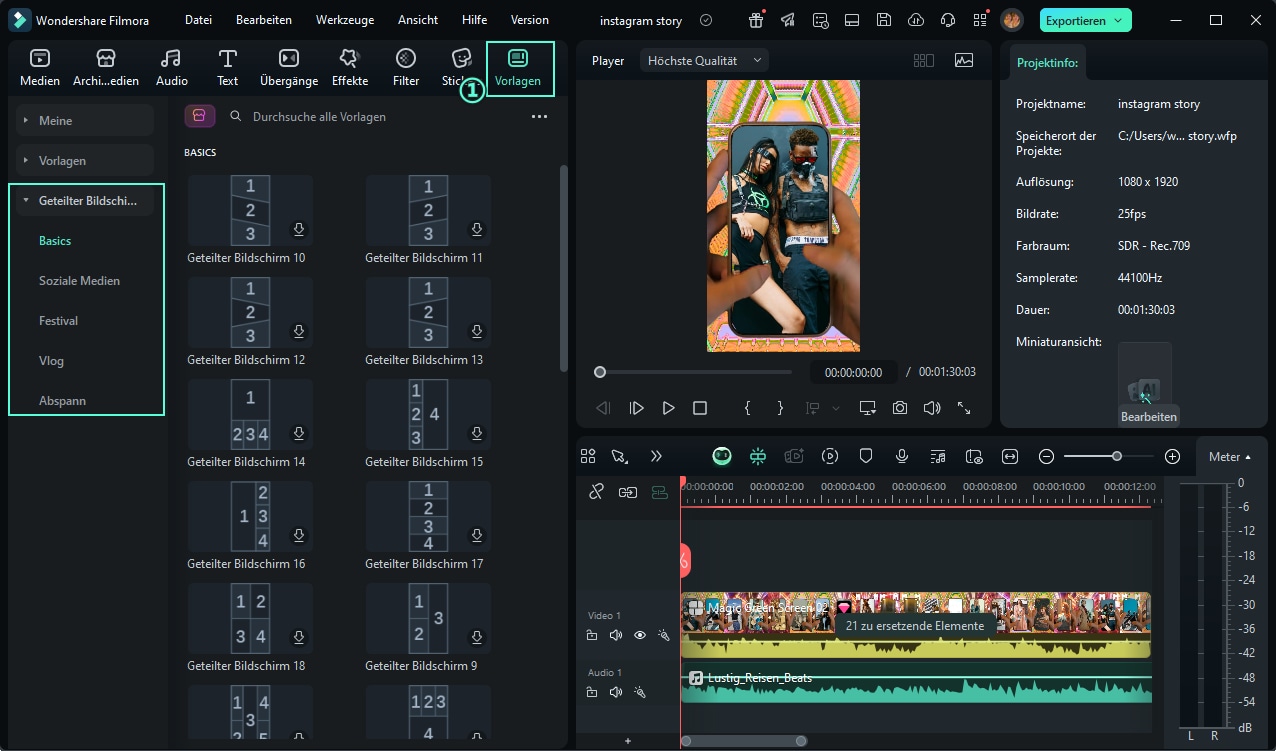Toggle lock on the Audio 1 track

coord(592,692)
